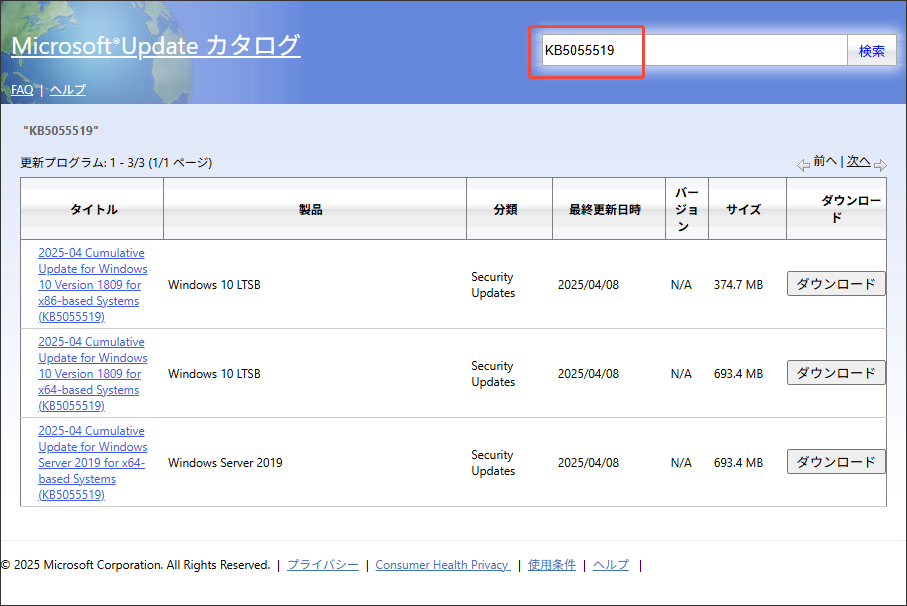The image size is (907, 606).
Task: Open the ヘルプ link in header
Action: pyautogui.click(x=68, y=90)
